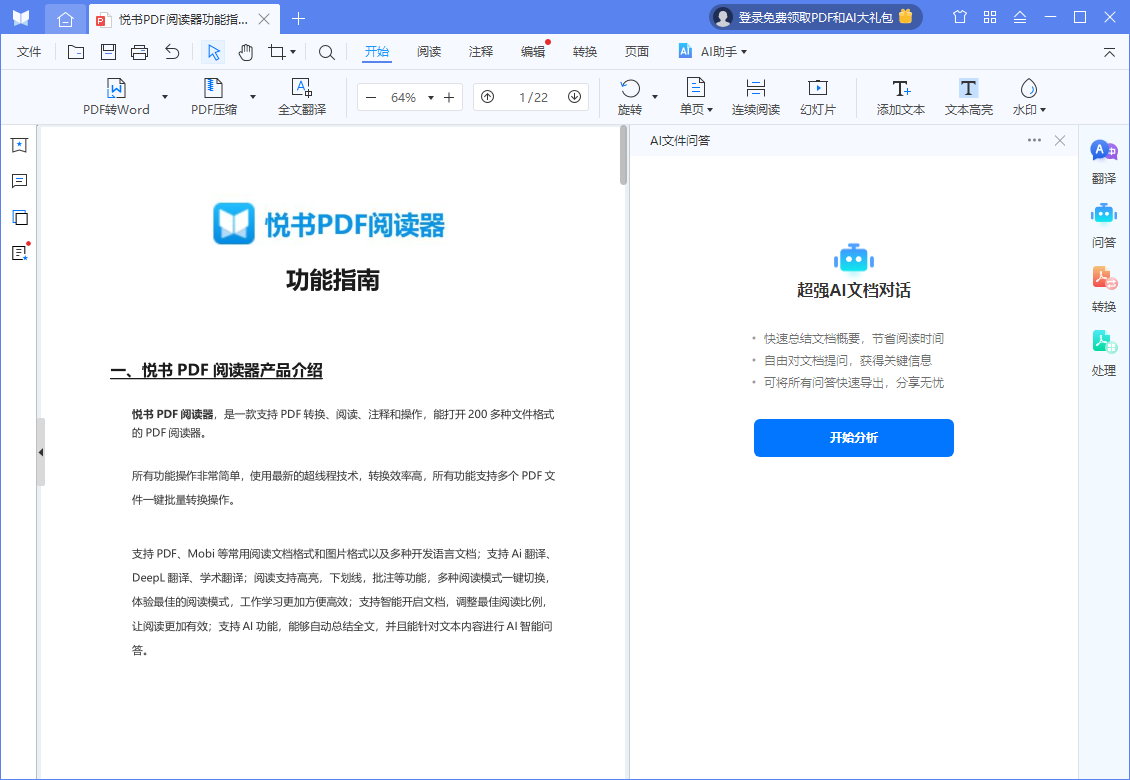Open the bookmark panel in left sidebar

point(19,146)
